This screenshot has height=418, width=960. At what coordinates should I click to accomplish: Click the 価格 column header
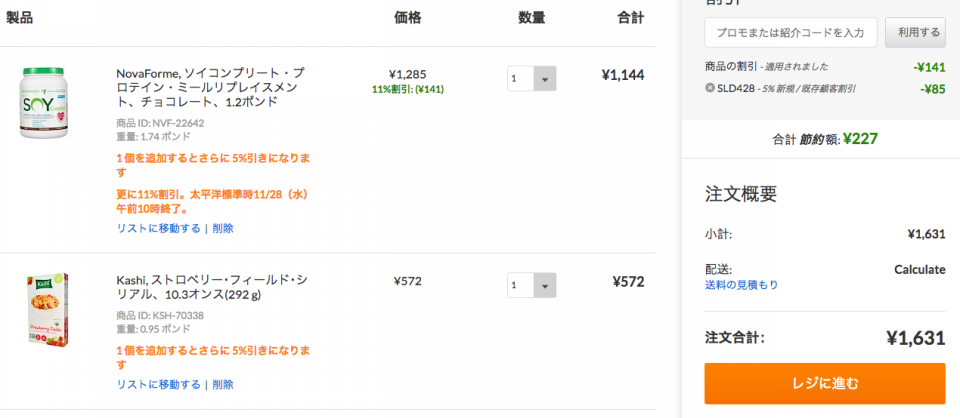pyautogui.click(x=408, y=18)
